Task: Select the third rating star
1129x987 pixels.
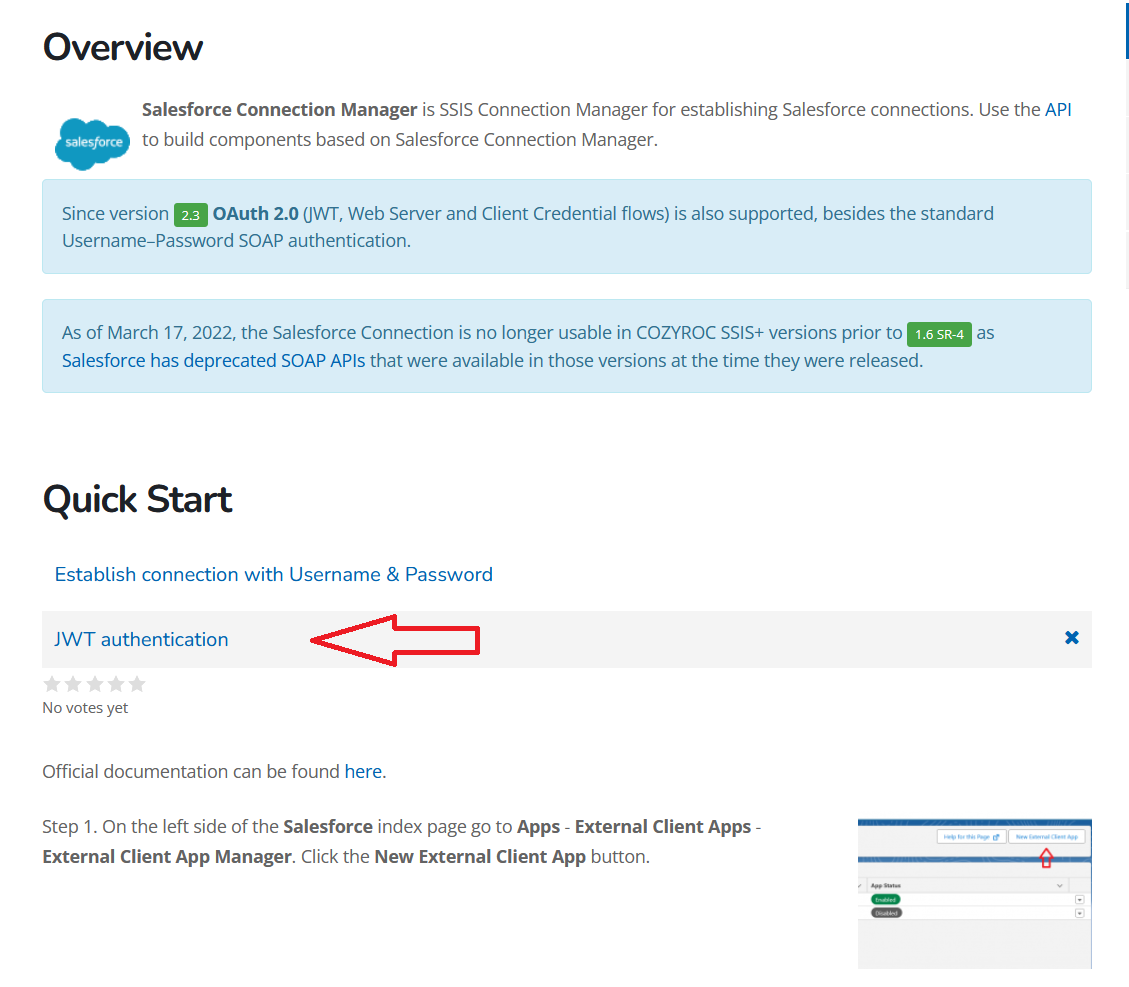Action: [x=95, y=685]
